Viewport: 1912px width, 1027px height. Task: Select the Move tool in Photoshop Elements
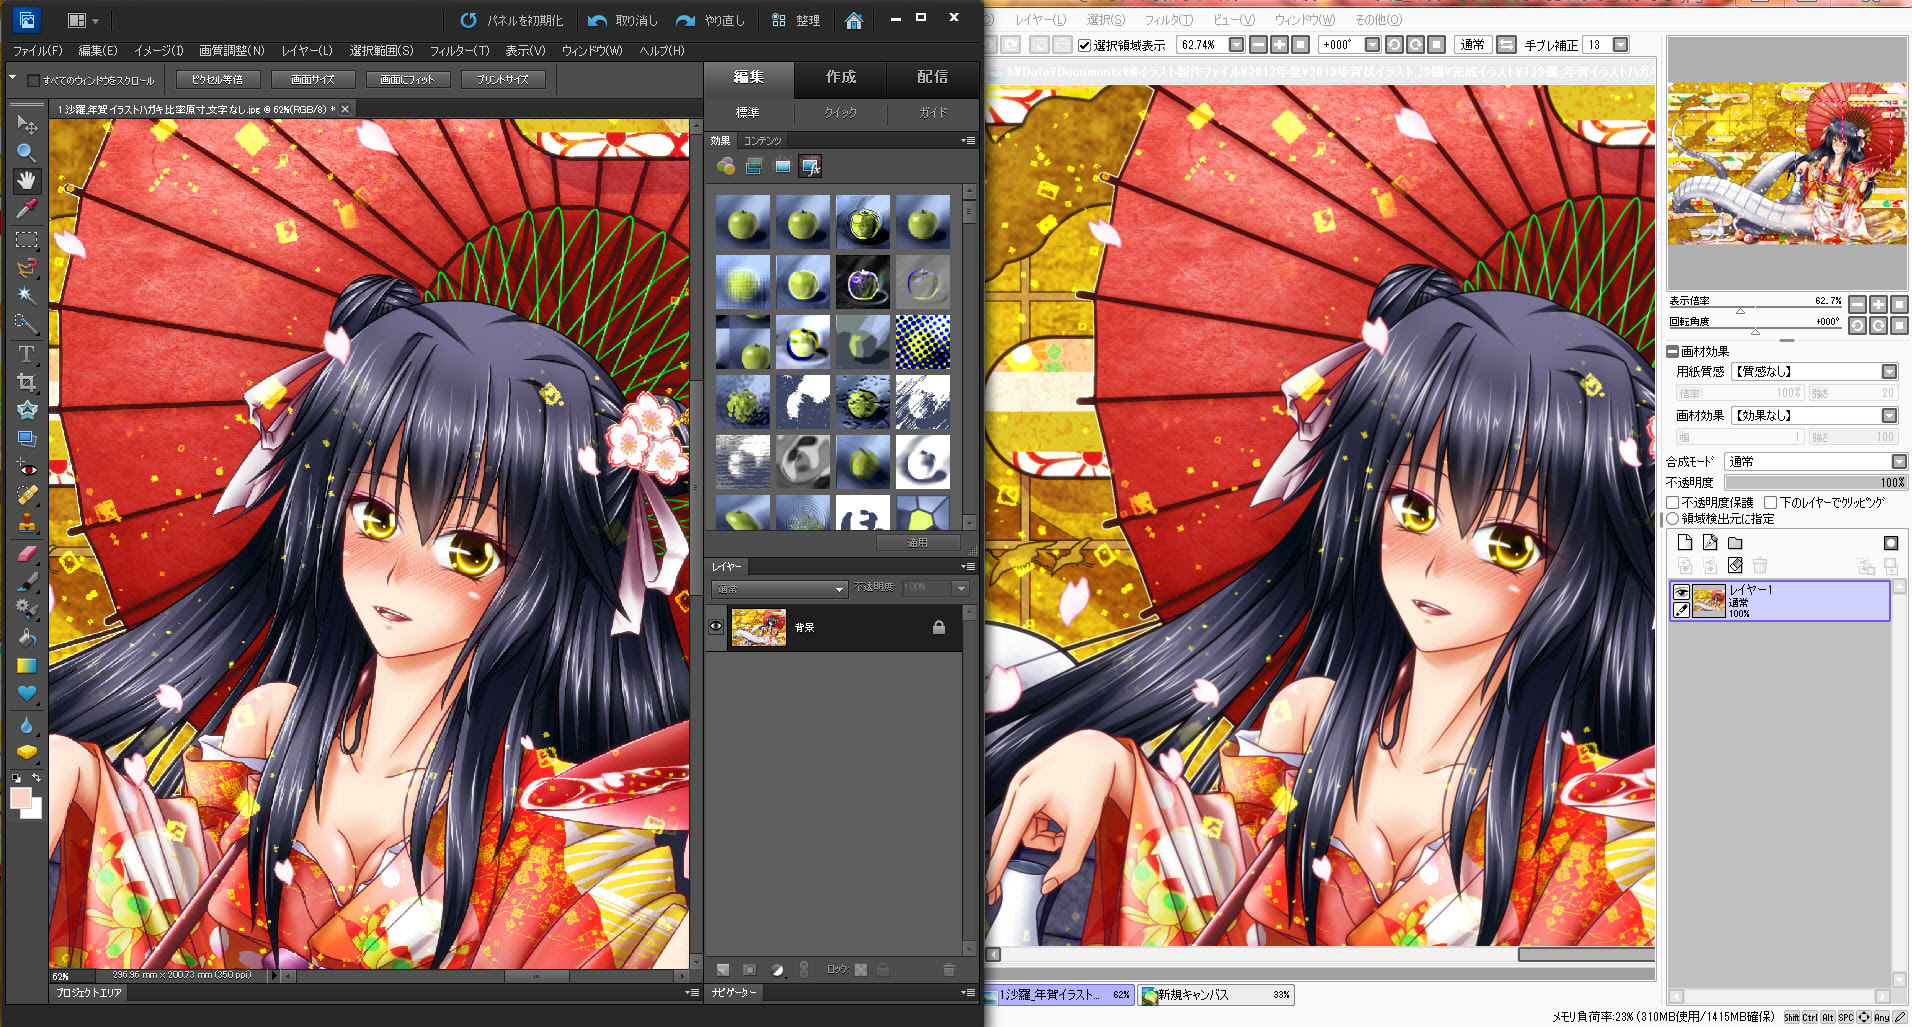point(27,124)
